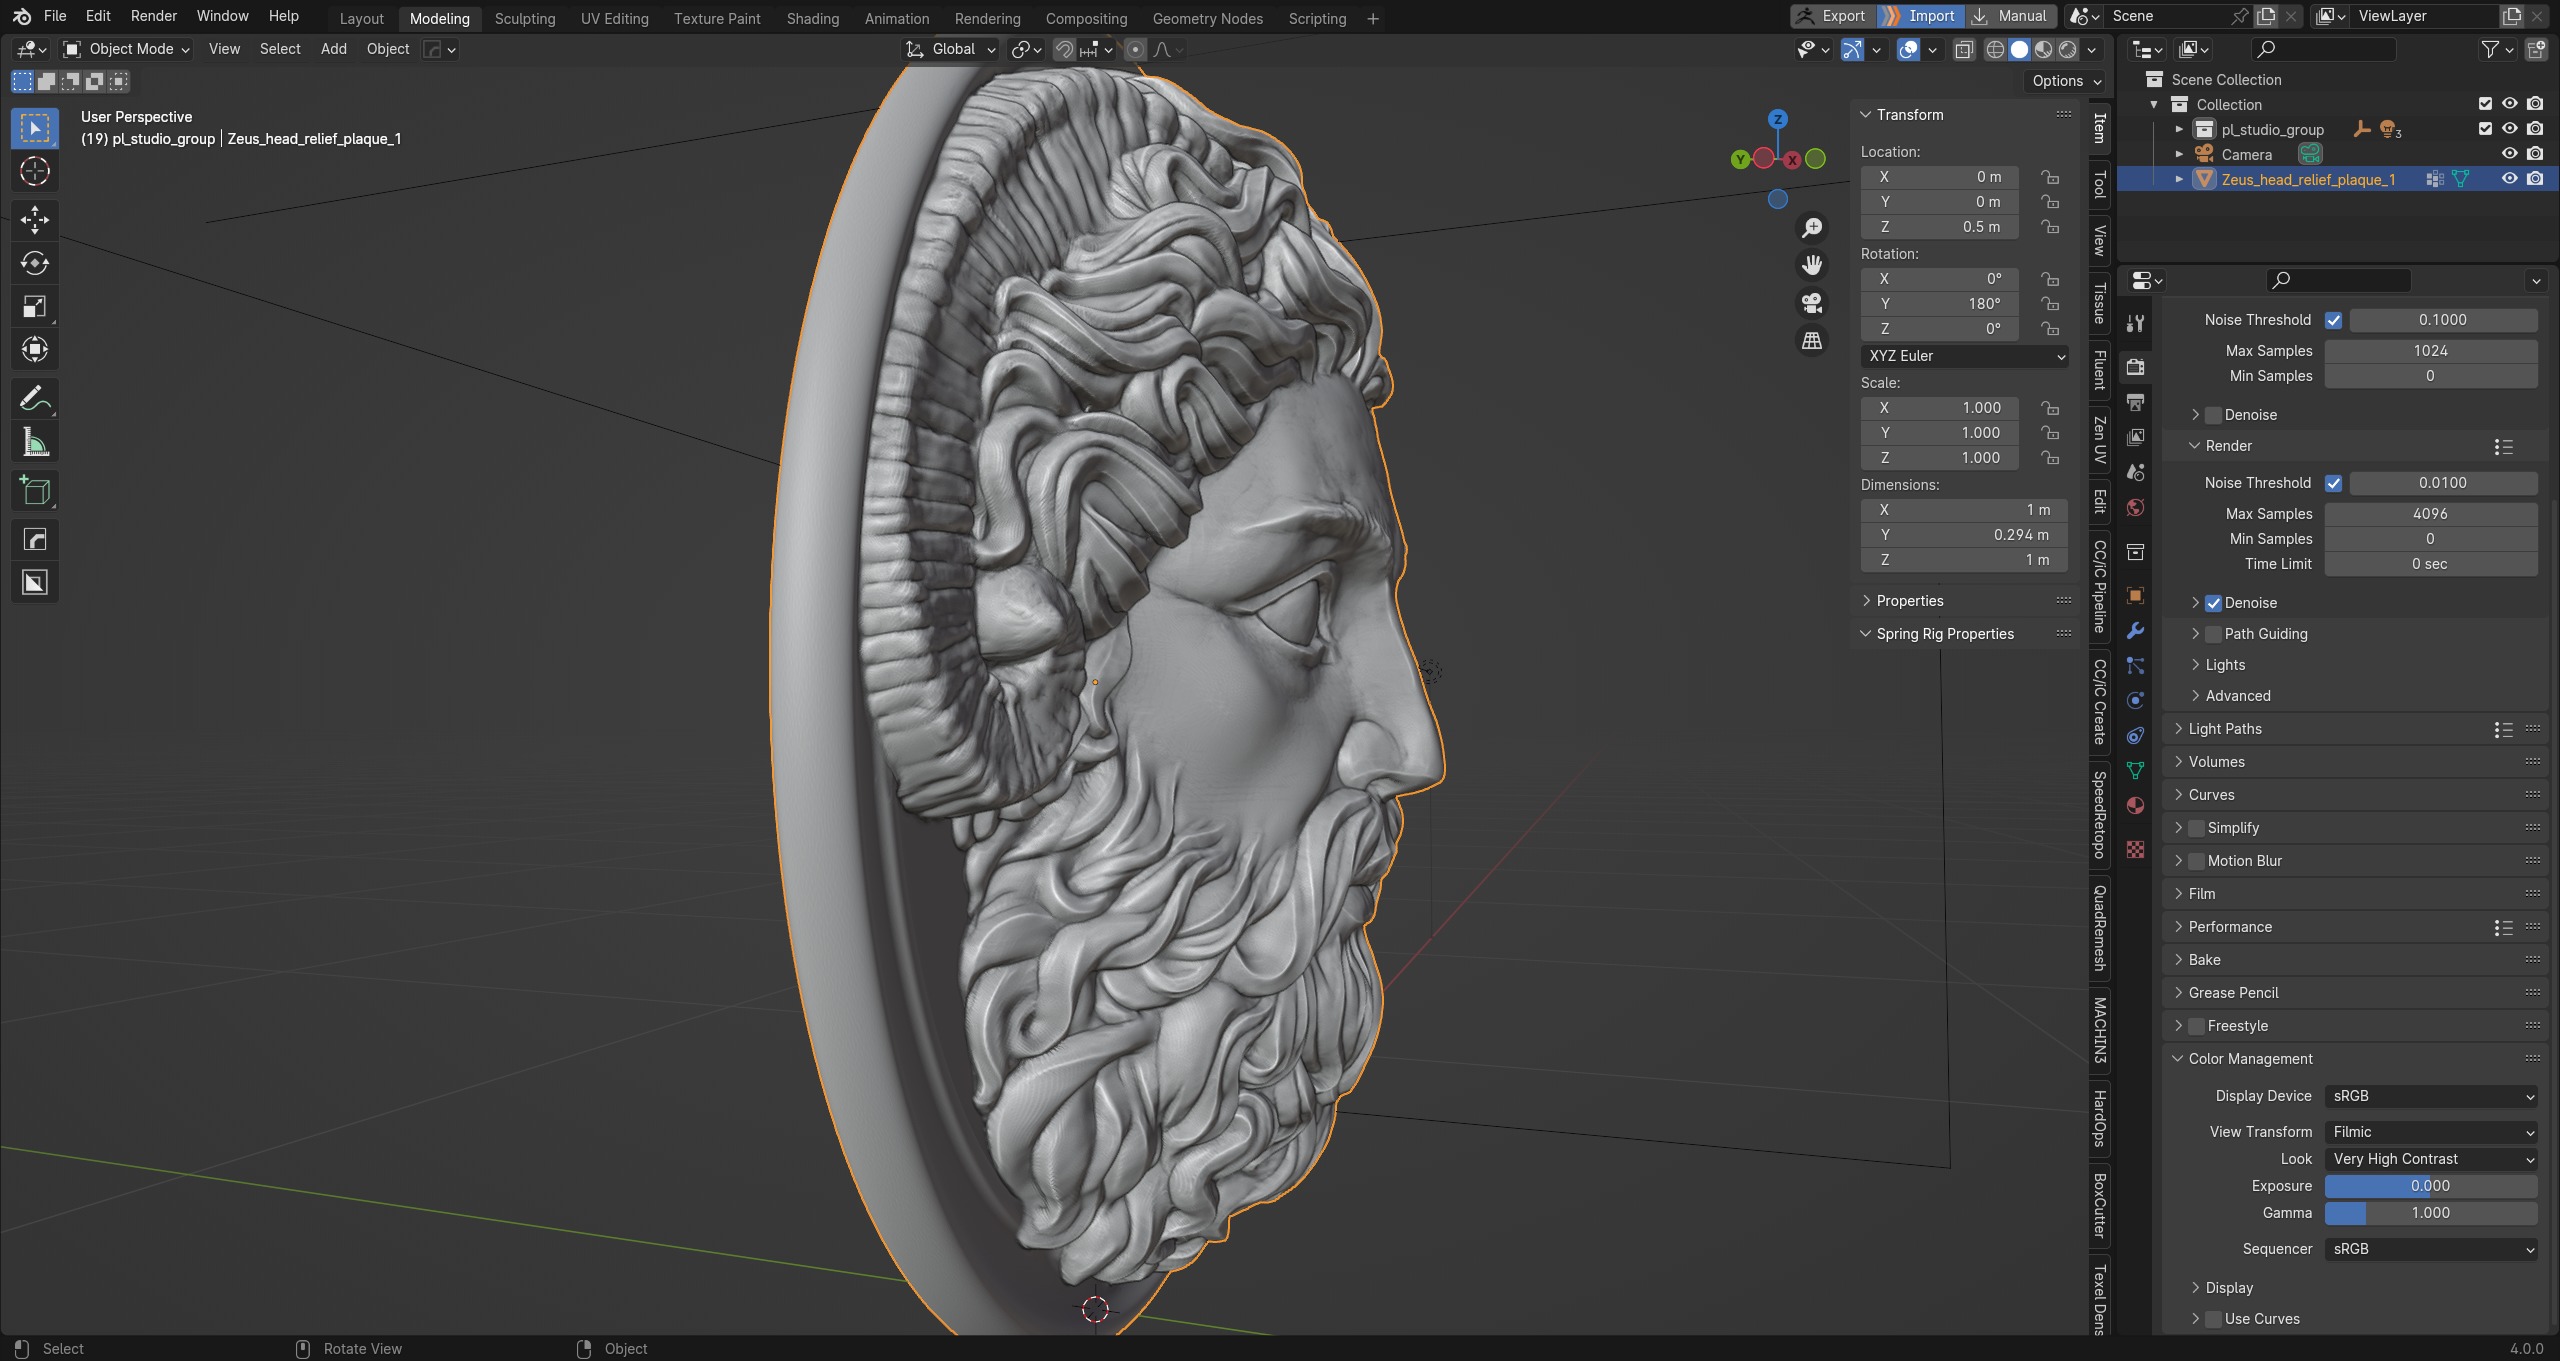Switch to the Sculpting workspace tab
This screenshot has height=1361, width=2560.
click(x=524, y=18)
